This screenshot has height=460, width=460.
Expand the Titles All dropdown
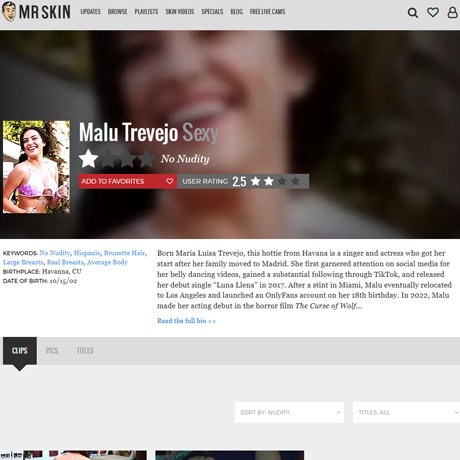point(406,412)
